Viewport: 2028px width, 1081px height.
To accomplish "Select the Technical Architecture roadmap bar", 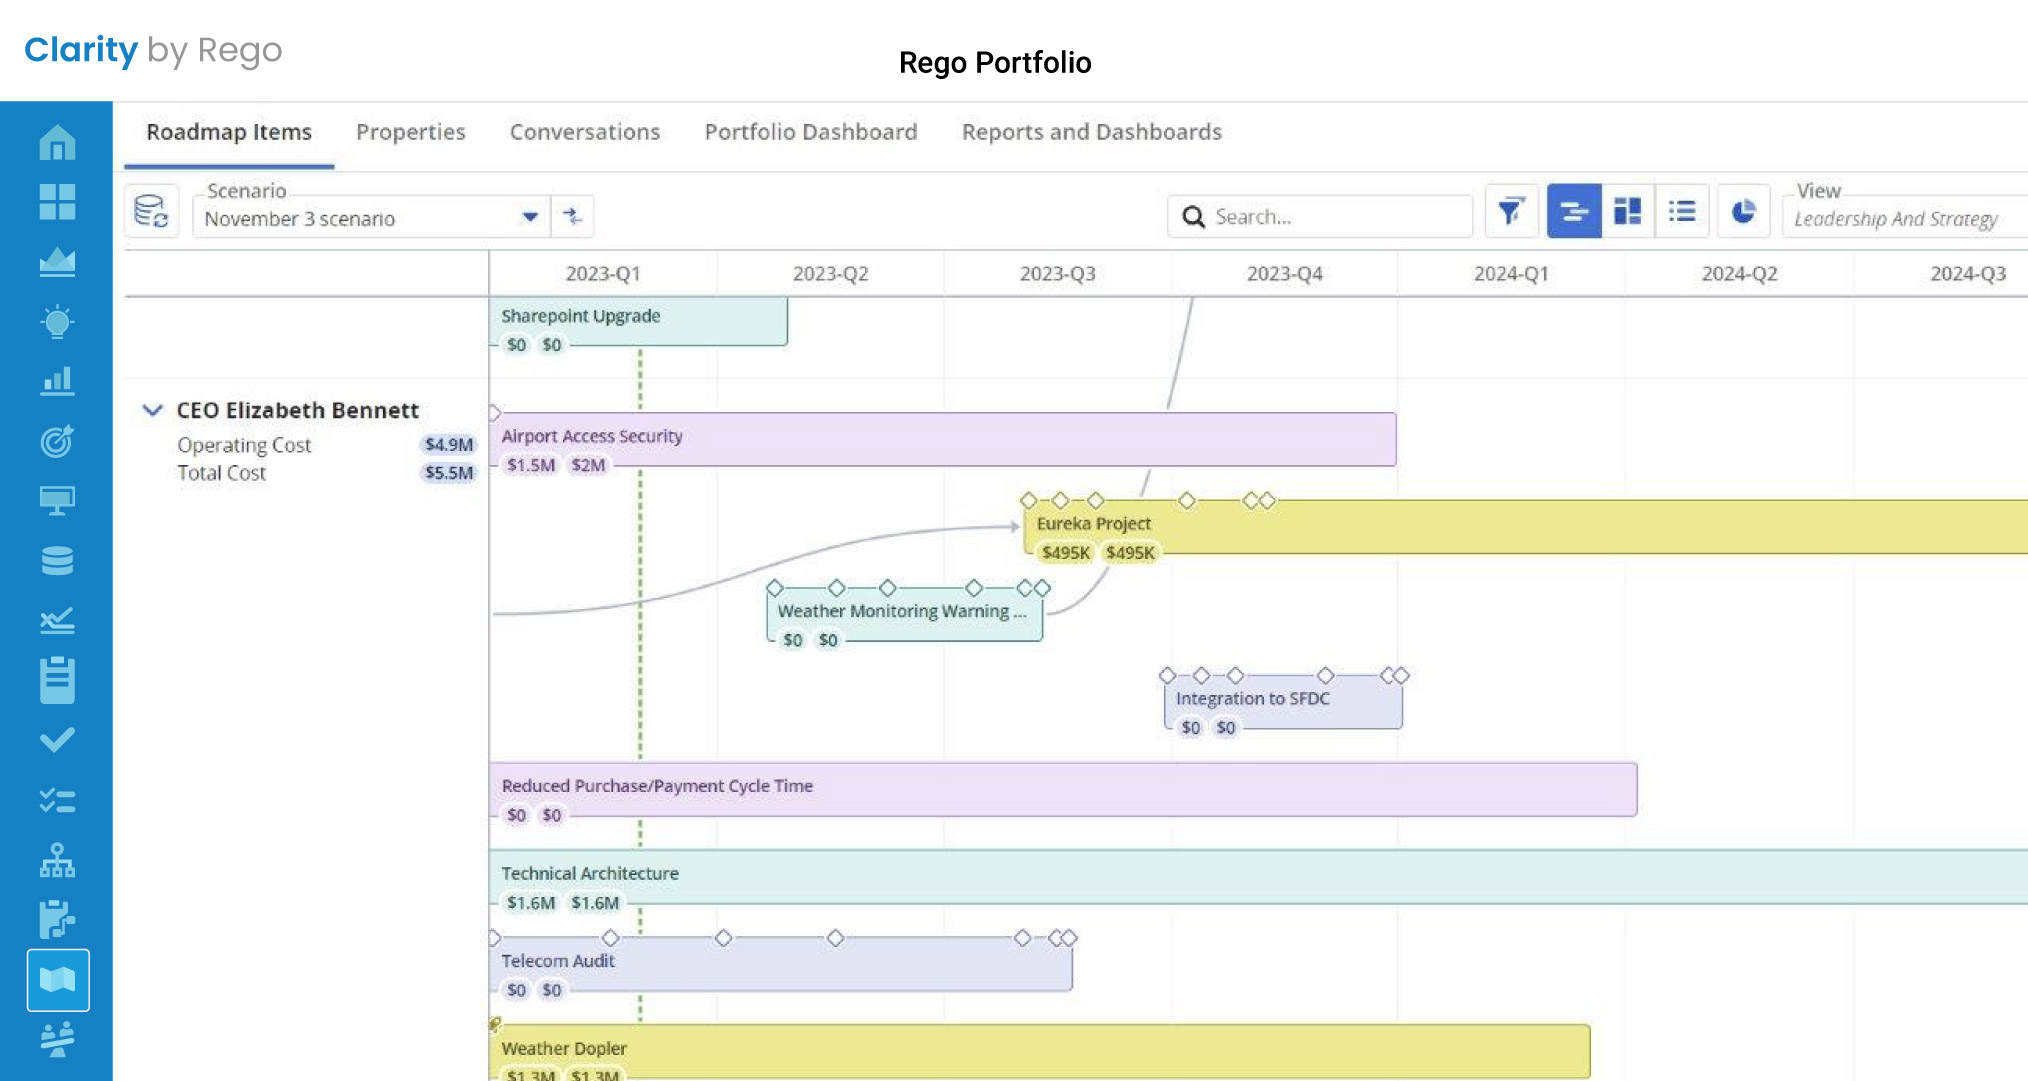I will tap(1258, 877).
